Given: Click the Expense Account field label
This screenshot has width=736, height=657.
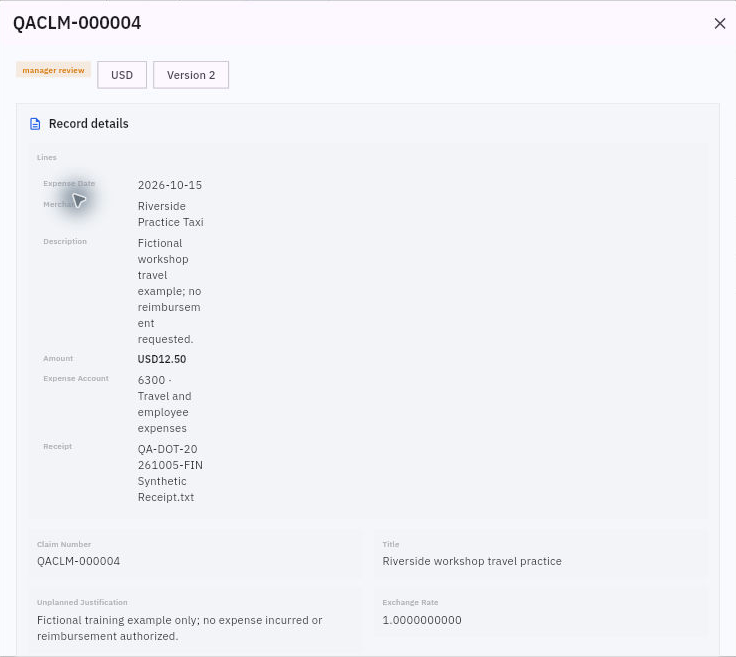Looking at the screenshot, I should [76, 378].
